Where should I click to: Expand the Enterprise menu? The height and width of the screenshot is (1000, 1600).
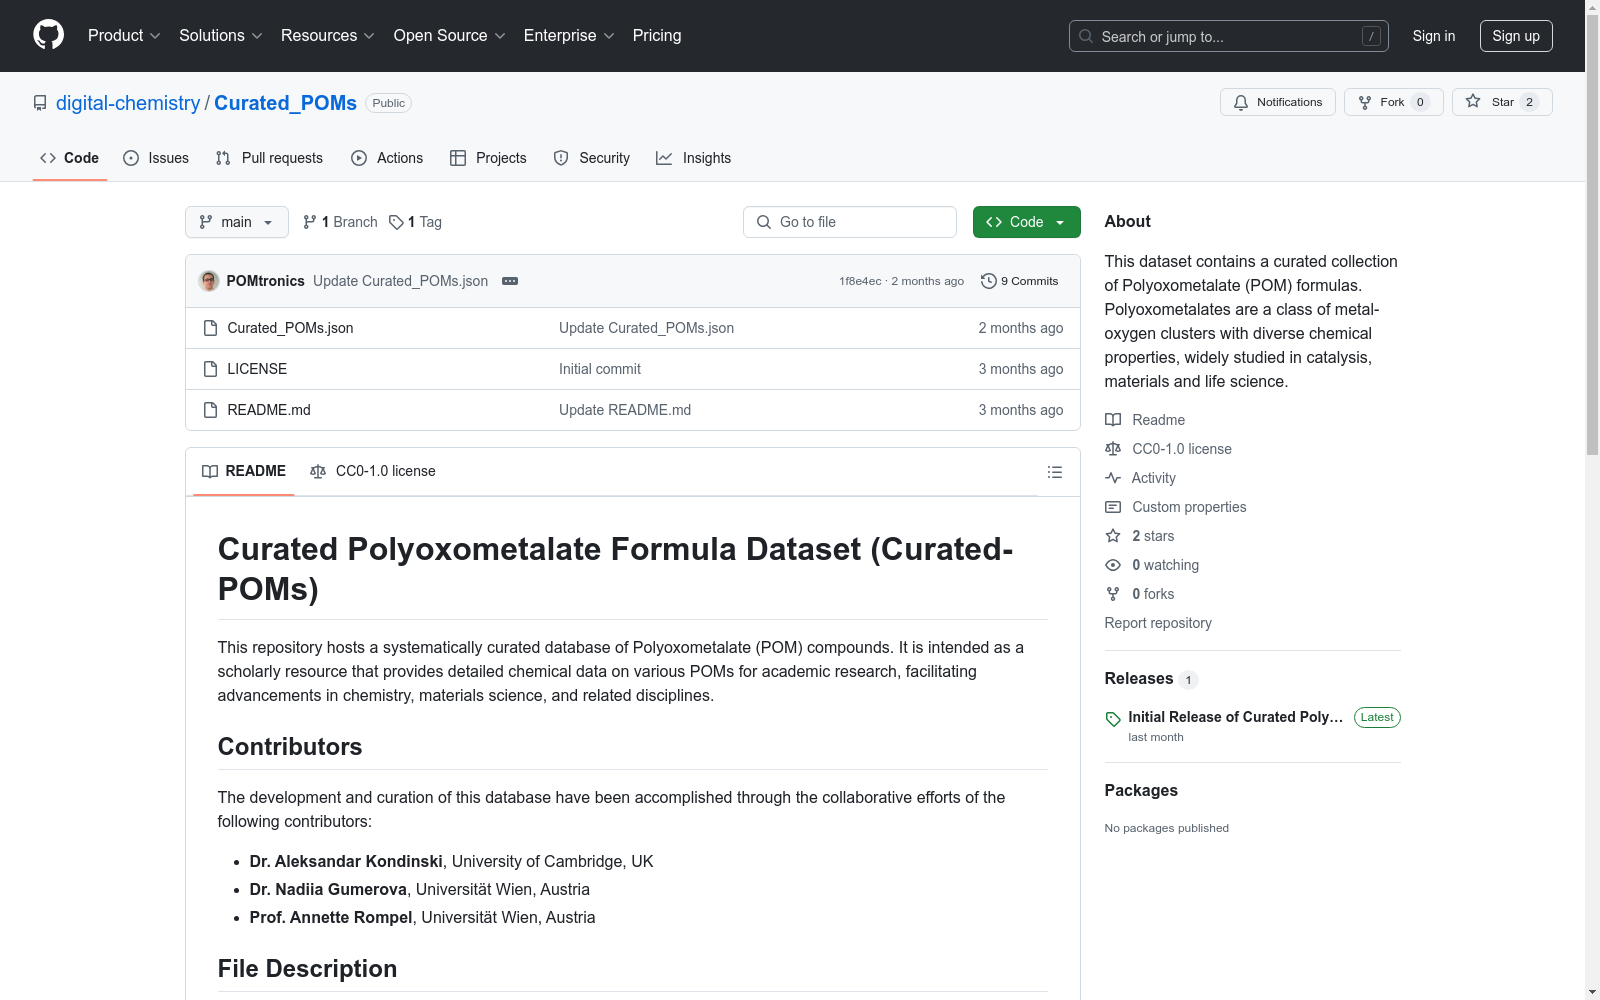pos(569,36)
